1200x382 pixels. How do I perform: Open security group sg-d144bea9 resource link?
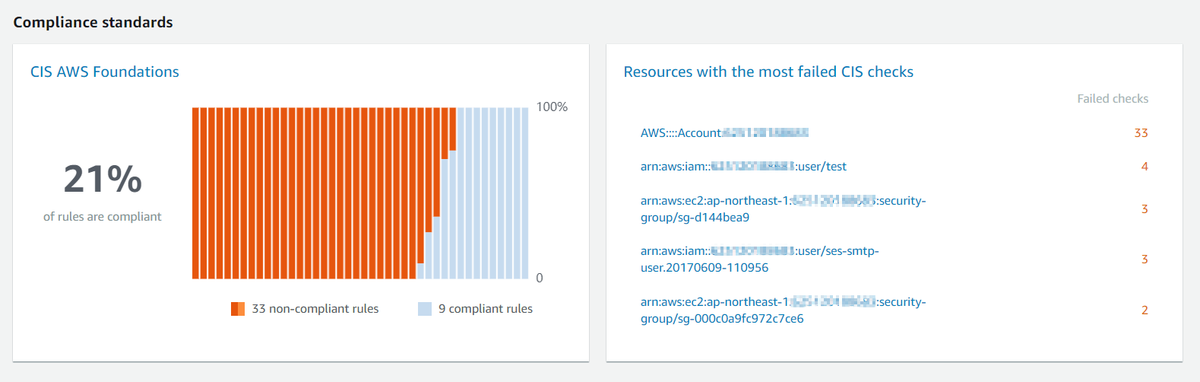point(783,209)
